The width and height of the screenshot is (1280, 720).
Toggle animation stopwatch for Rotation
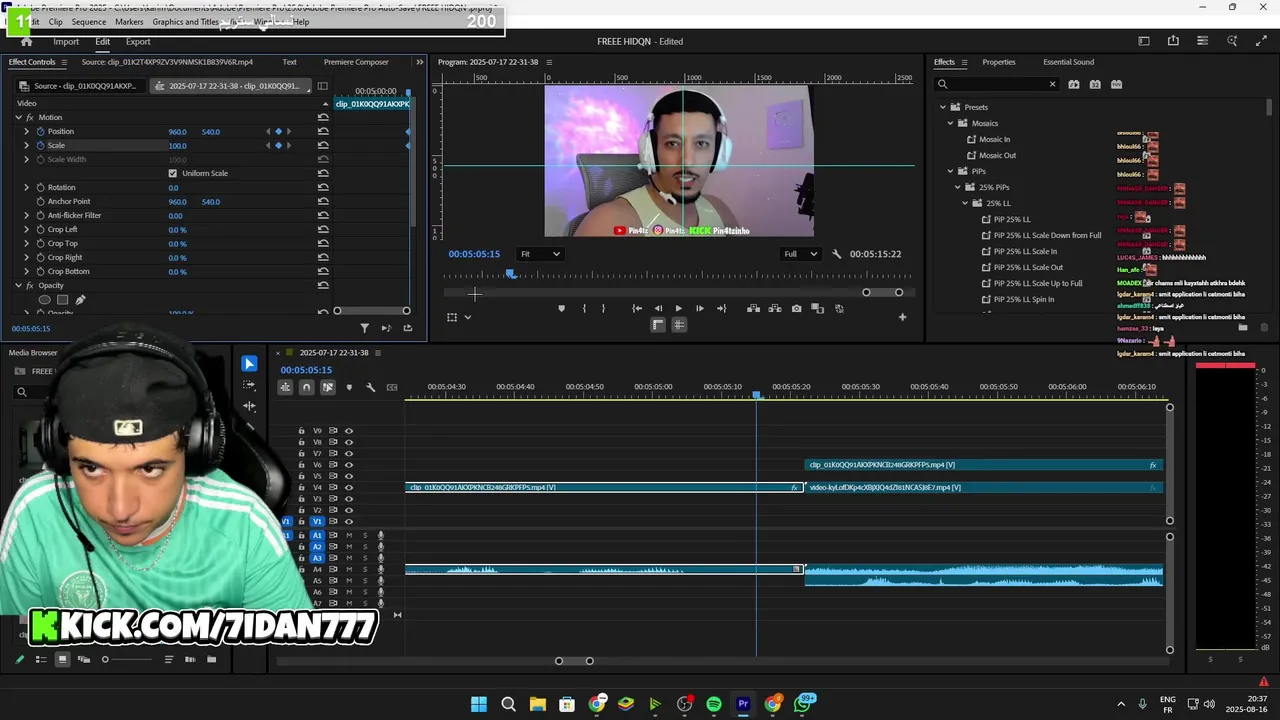40,188
